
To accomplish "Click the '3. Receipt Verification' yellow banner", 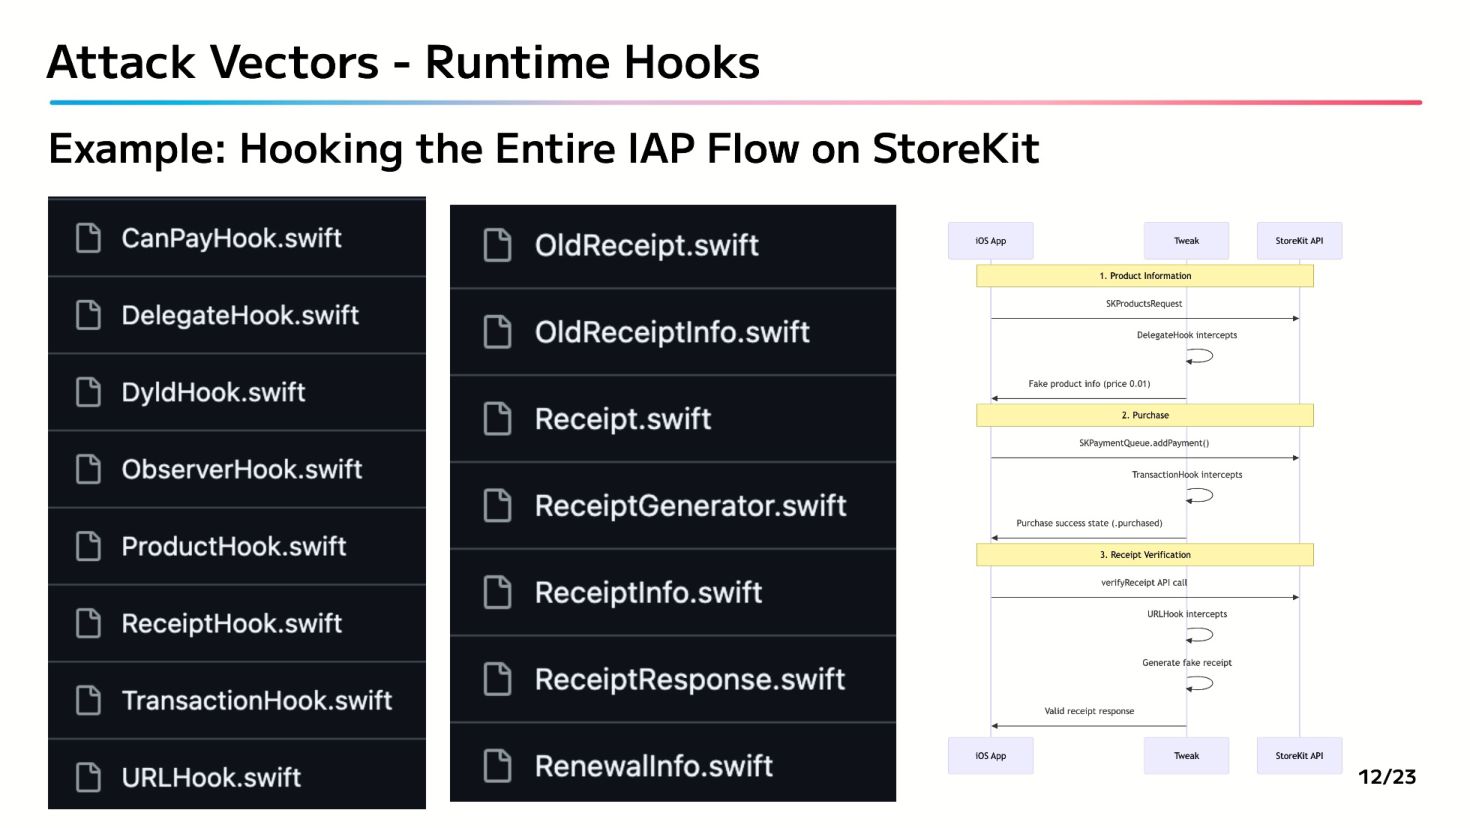I will 1145,555.
